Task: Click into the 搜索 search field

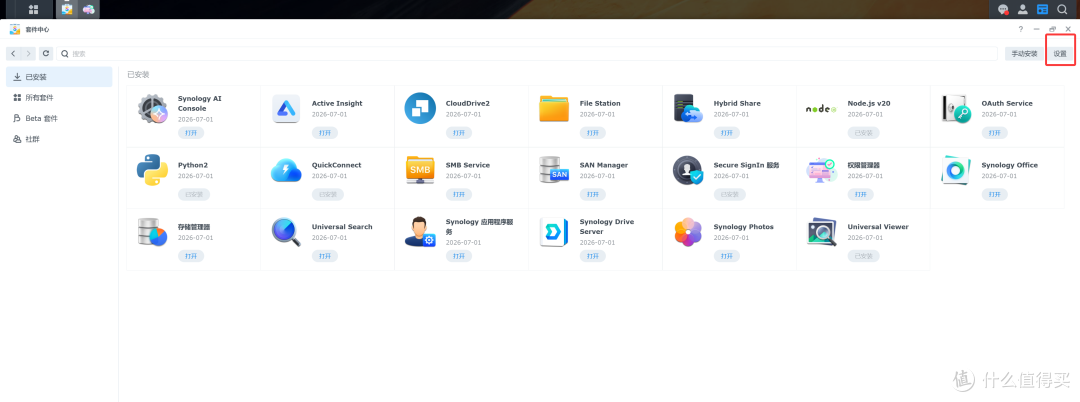Action: 528,53
